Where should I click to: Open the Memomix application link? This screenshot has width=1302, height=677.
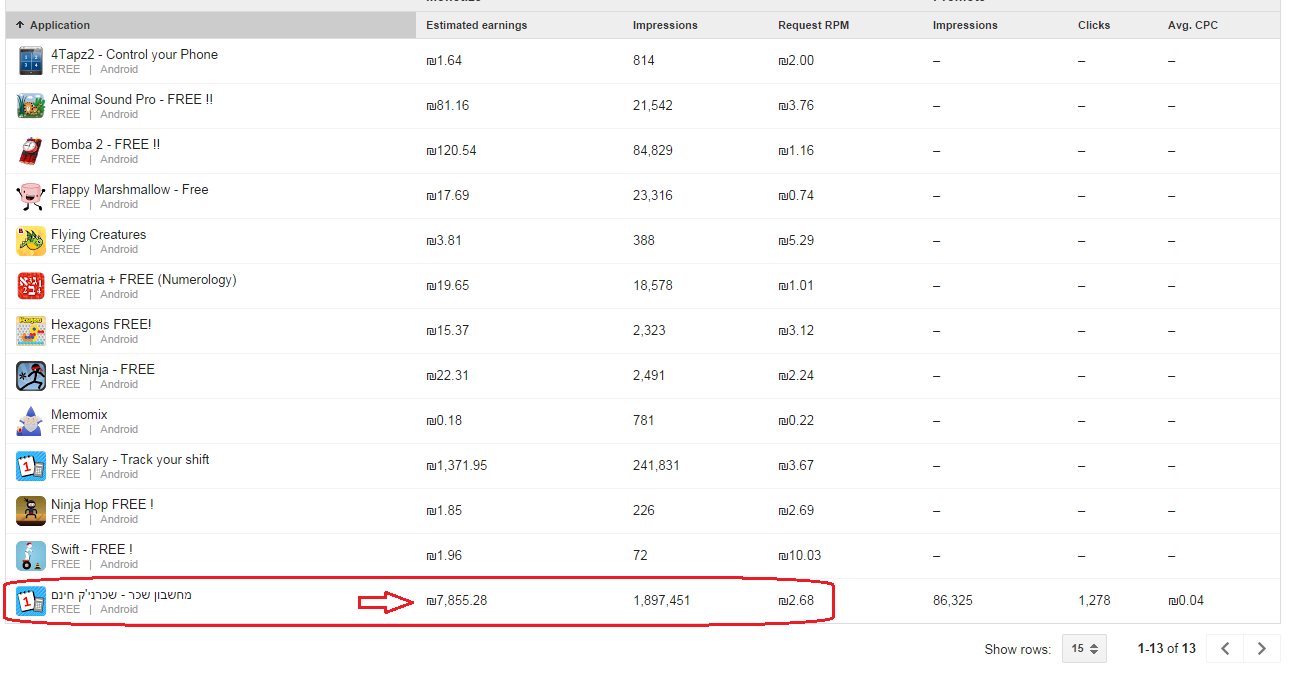click(79, 415)
